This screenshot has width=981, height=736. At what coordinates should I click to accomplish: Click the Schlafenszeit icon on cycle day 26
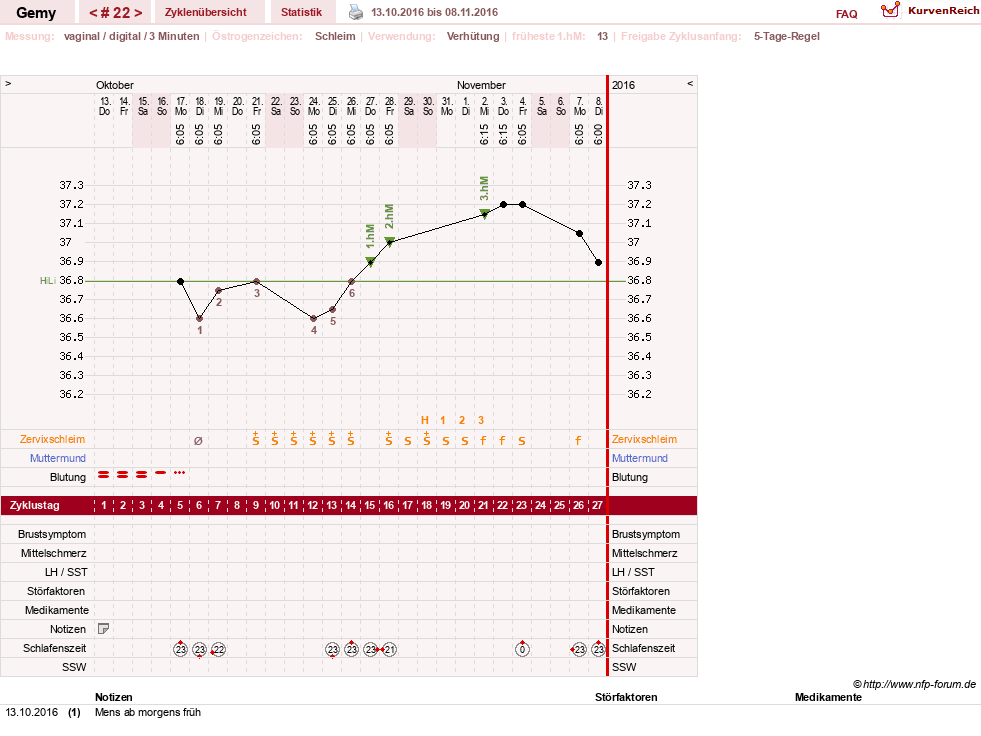(579, 650)
